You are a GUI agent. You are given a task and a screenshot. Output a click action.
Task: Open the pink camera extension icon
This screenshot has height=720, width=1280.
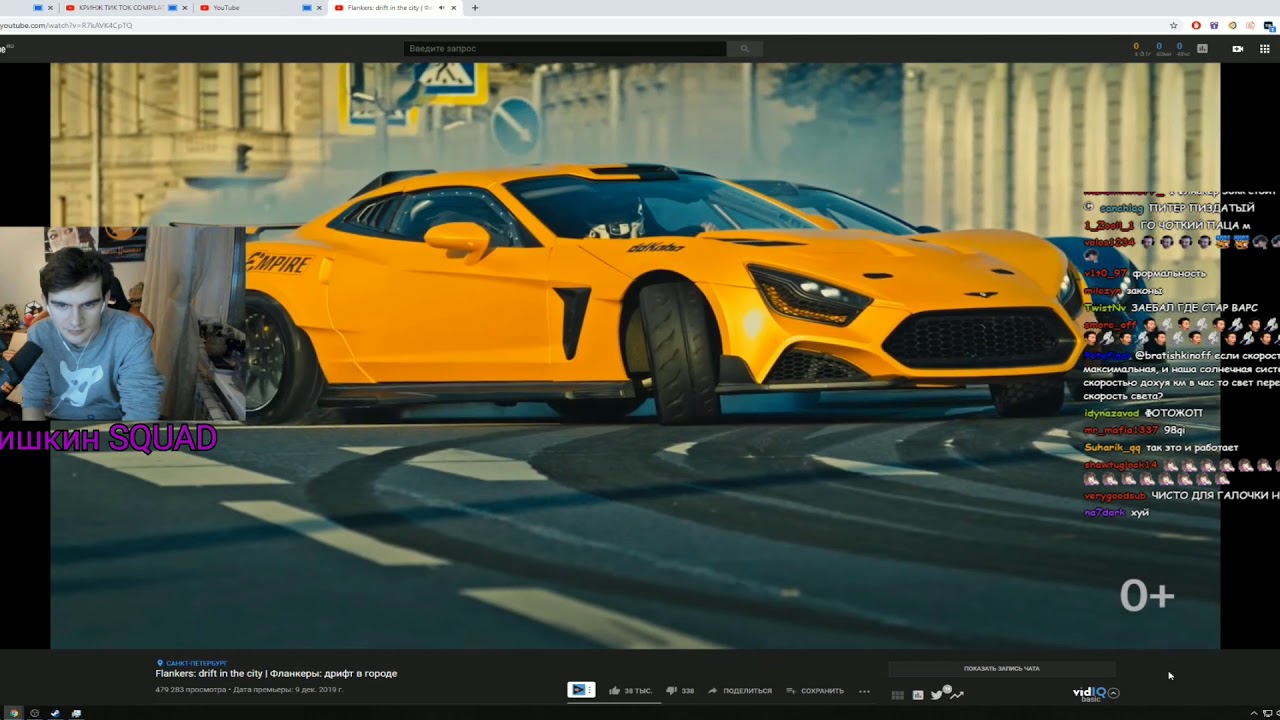coord(1250,25)
